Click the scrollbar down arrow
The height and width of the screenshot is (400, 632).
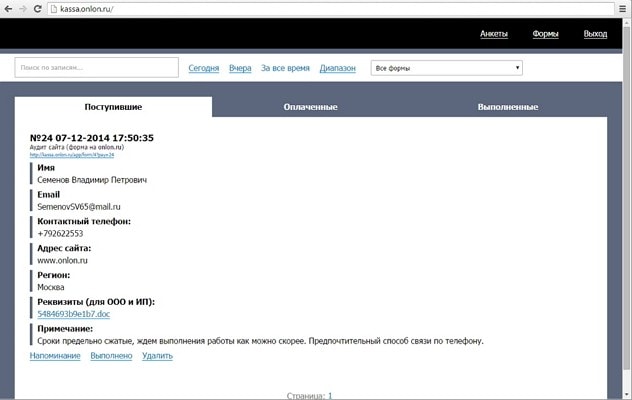tap(627, 395)
